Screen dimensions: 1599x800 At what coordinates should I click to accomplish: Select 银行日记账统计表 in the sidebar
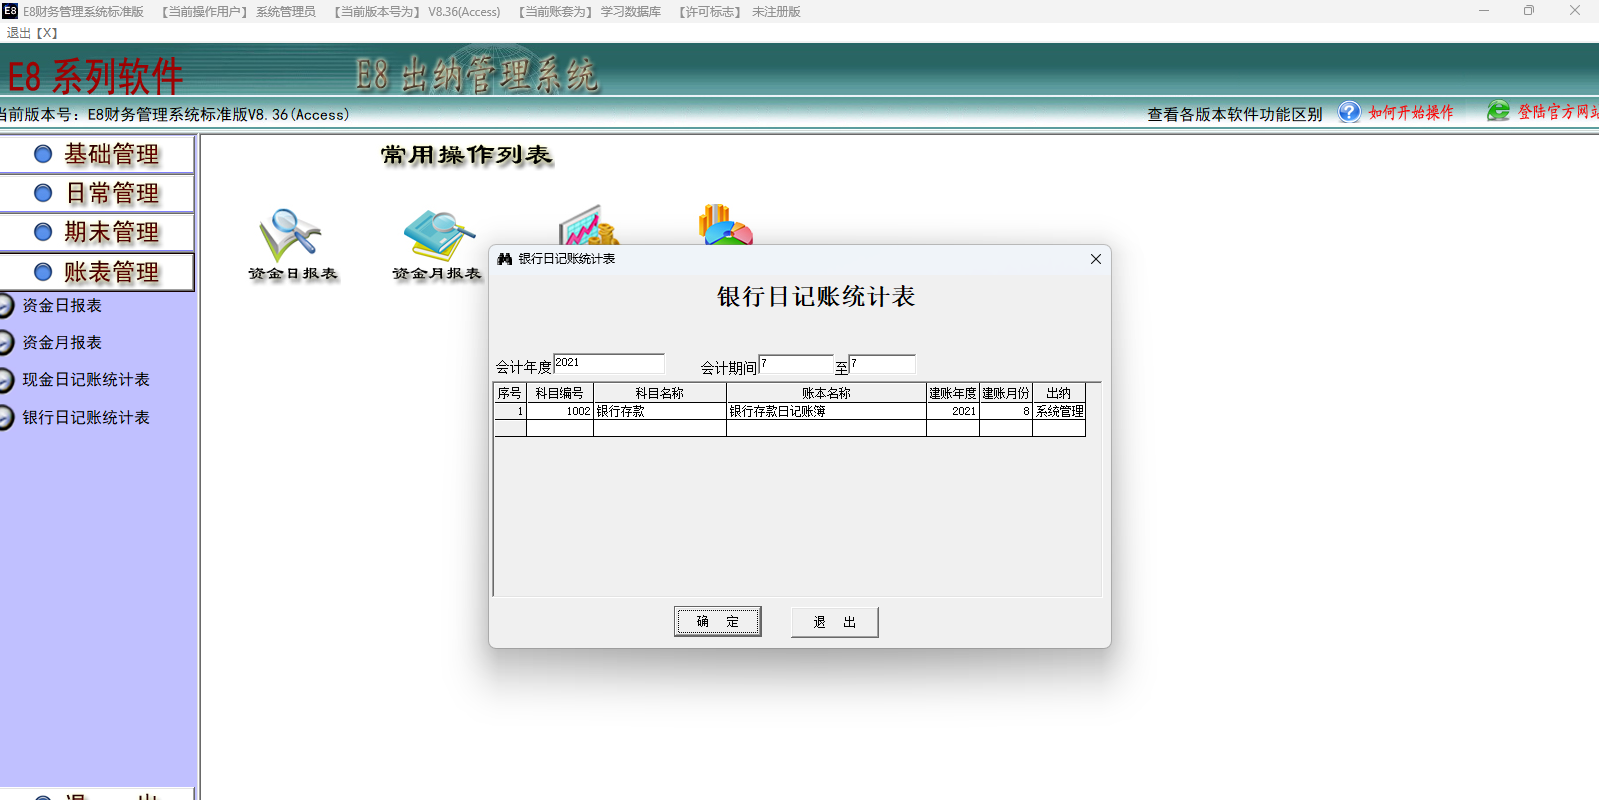[x=85, y=418]
